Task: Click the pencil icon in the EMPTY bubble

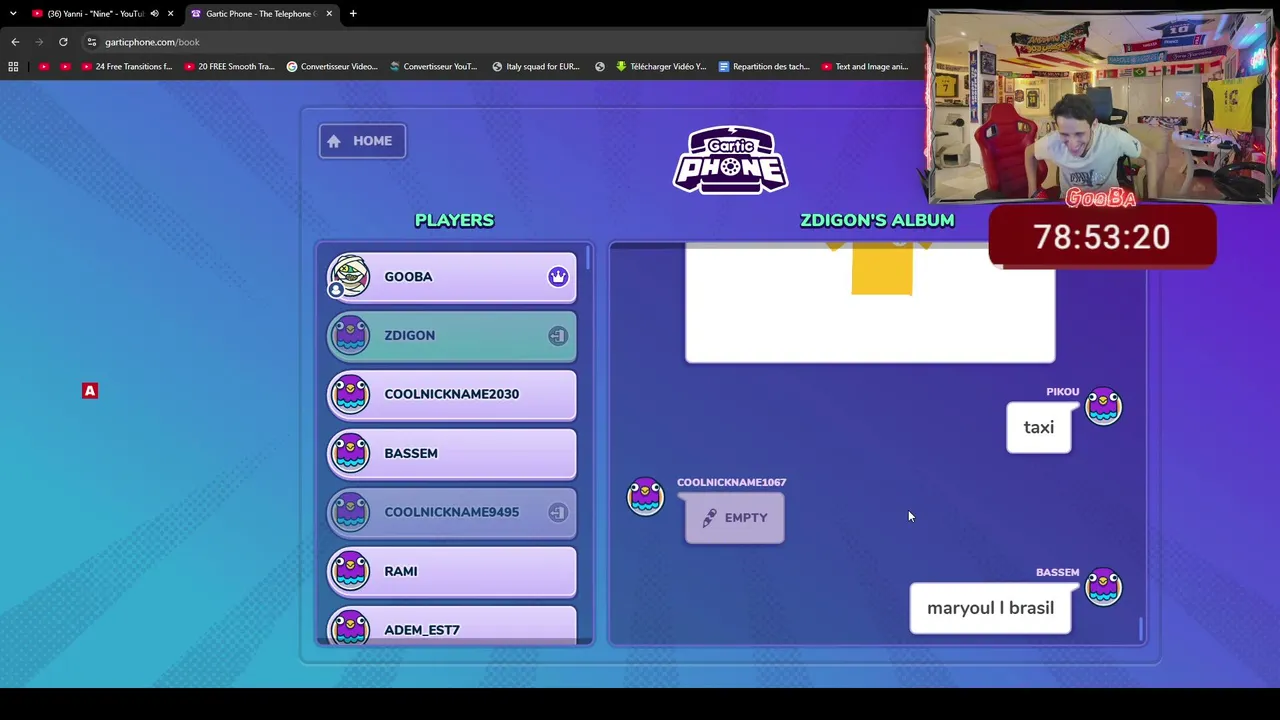Action: click(709, 518)
